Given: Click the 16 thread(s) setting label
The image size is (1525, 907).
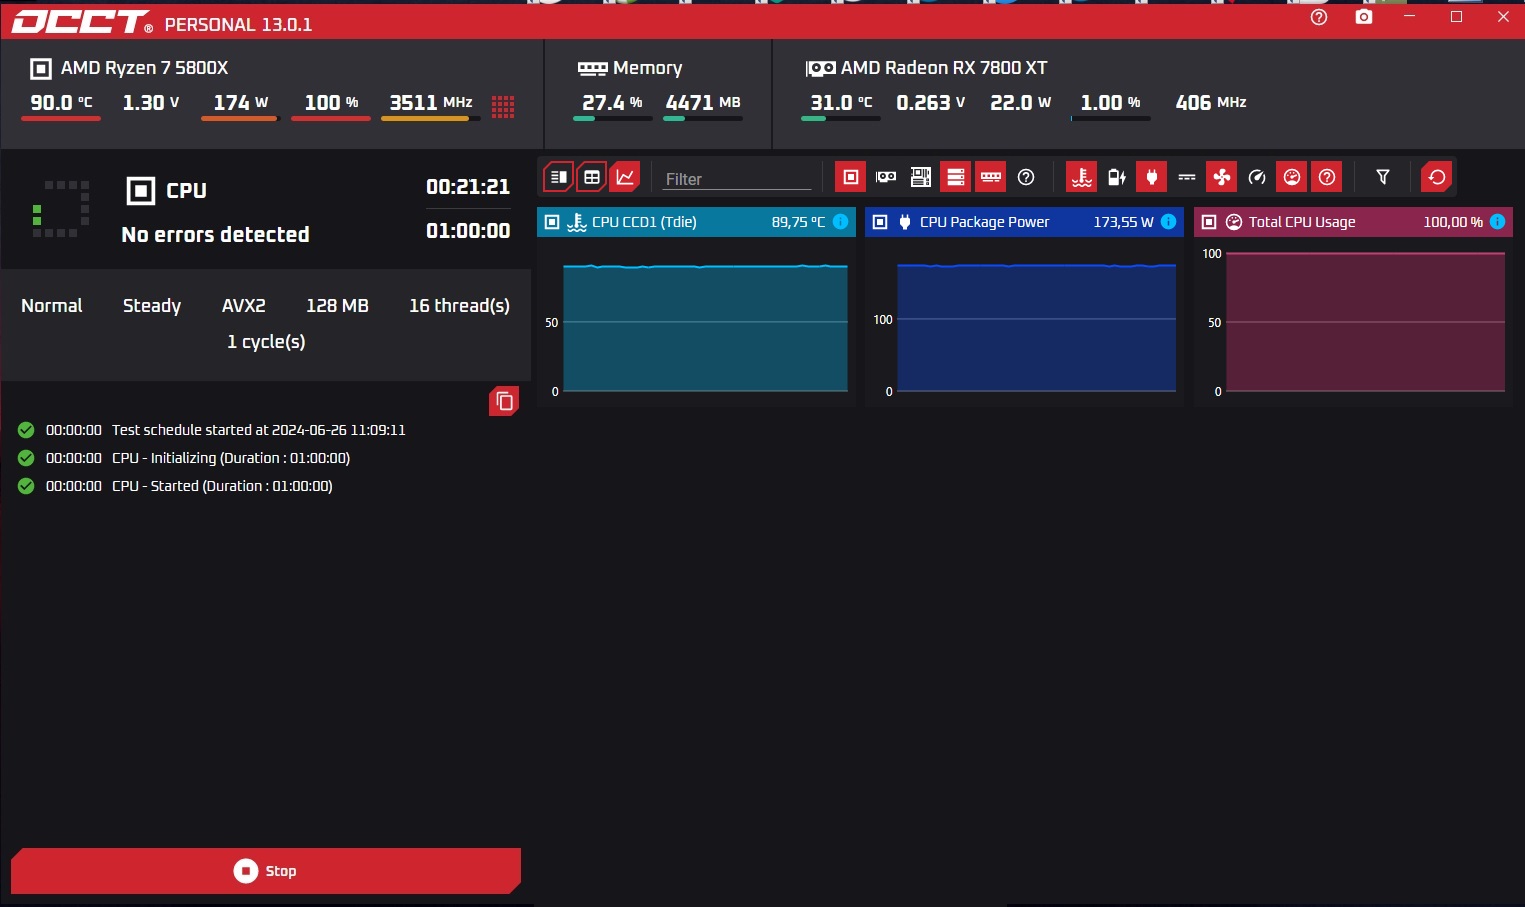Looking at the screenshot, I should [x=459, y=306].
